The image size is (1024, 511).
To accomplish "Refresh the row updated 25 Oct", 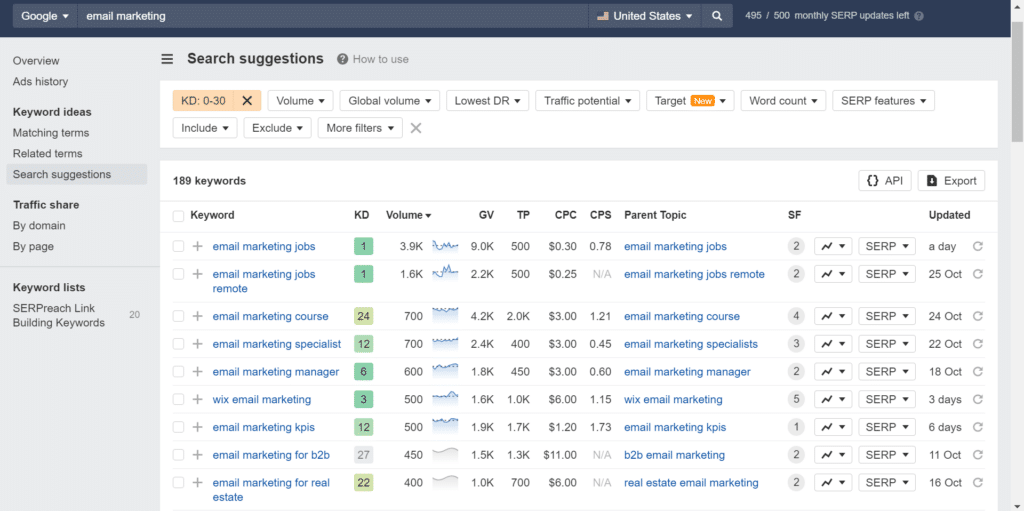I will [x=978, y=274].
